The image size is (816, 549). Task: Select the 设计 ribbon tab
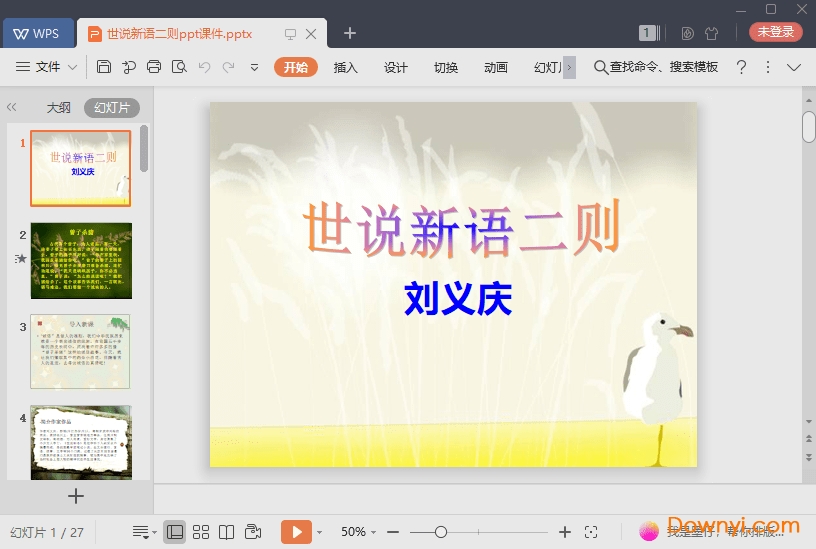[396, 67]
